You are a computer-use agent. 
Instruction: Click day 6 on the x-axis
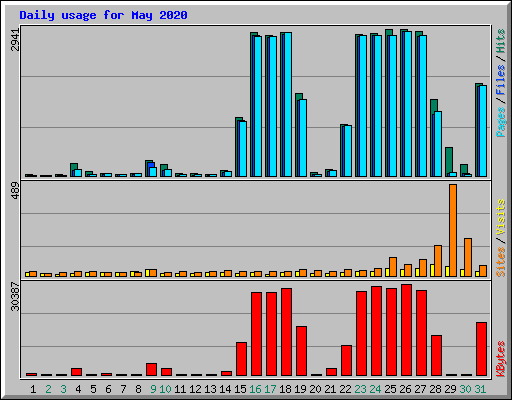(x=108, y=389)
